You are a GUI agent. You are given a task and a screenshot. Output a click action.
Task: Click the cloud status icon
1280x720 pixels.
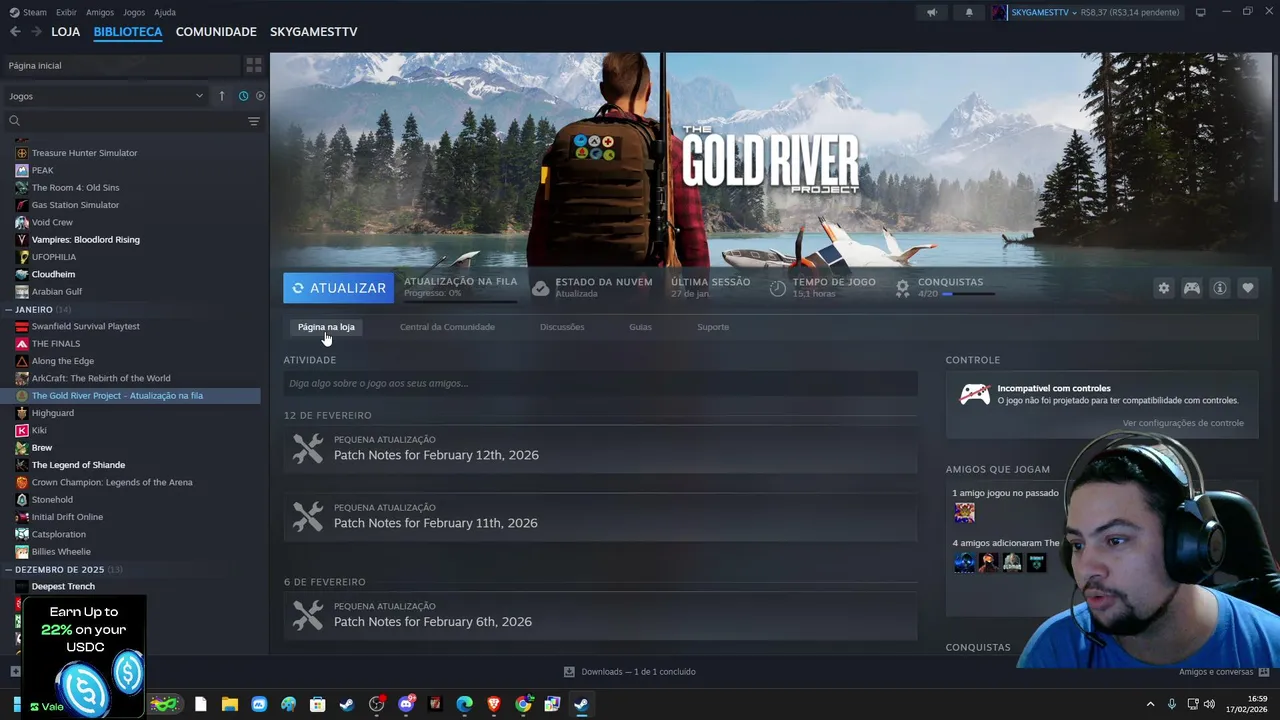click(x=540, y=288)
